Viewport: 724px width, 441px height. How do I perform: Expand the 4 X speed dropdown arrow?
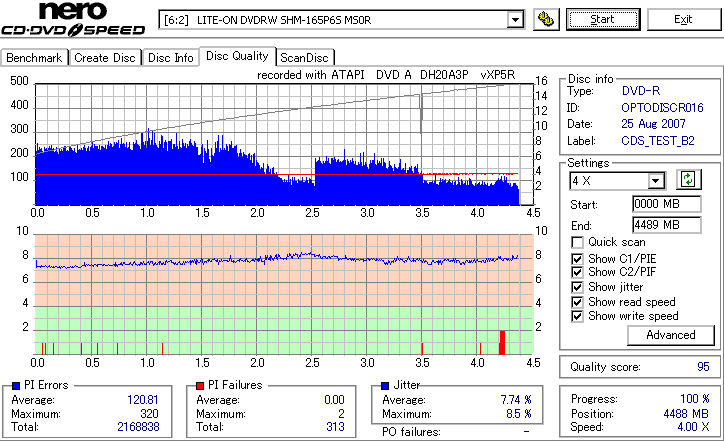click(656, 181)
